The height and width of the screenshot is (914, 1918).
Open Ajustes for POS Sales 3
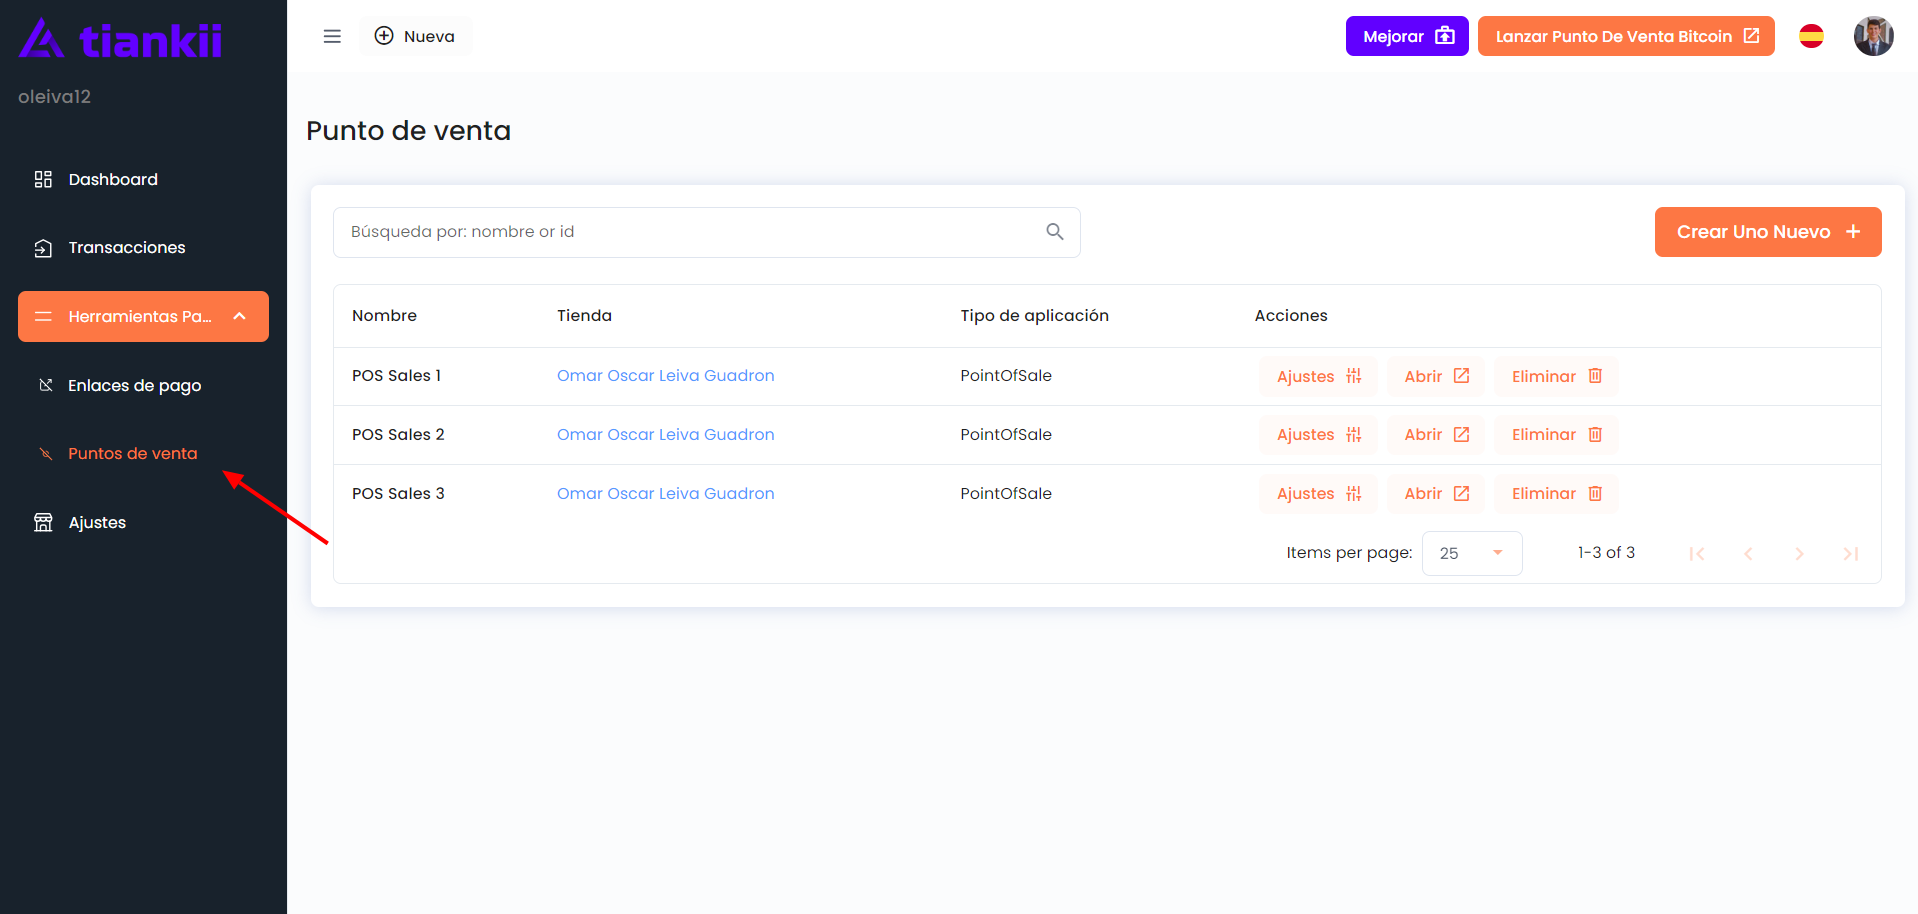click(1318, 493)
